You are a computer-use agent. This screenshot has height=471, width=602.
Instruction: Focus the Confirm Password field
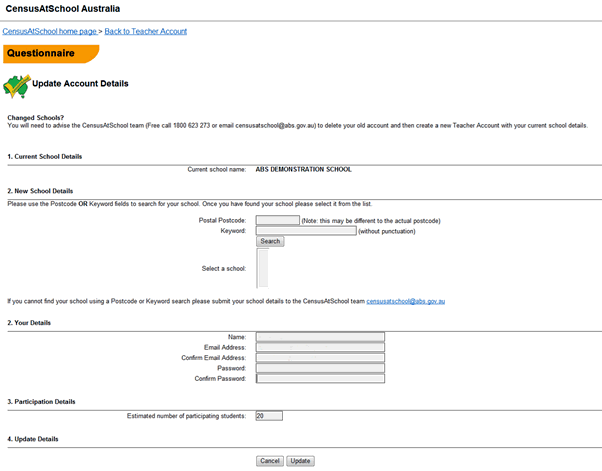[x=320, y=378]
